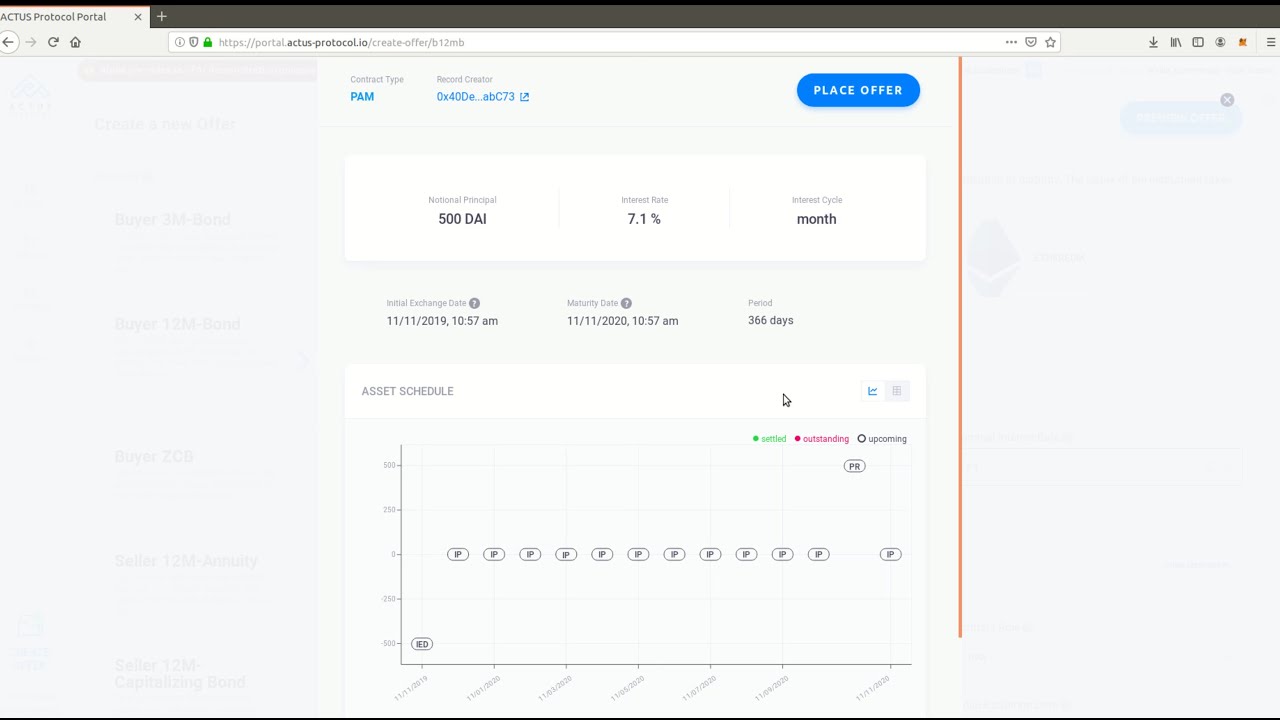The height and width of the screenshot is (720, 1280).
Task: Open tracking protection shield icon
Action: click(193, 42)
